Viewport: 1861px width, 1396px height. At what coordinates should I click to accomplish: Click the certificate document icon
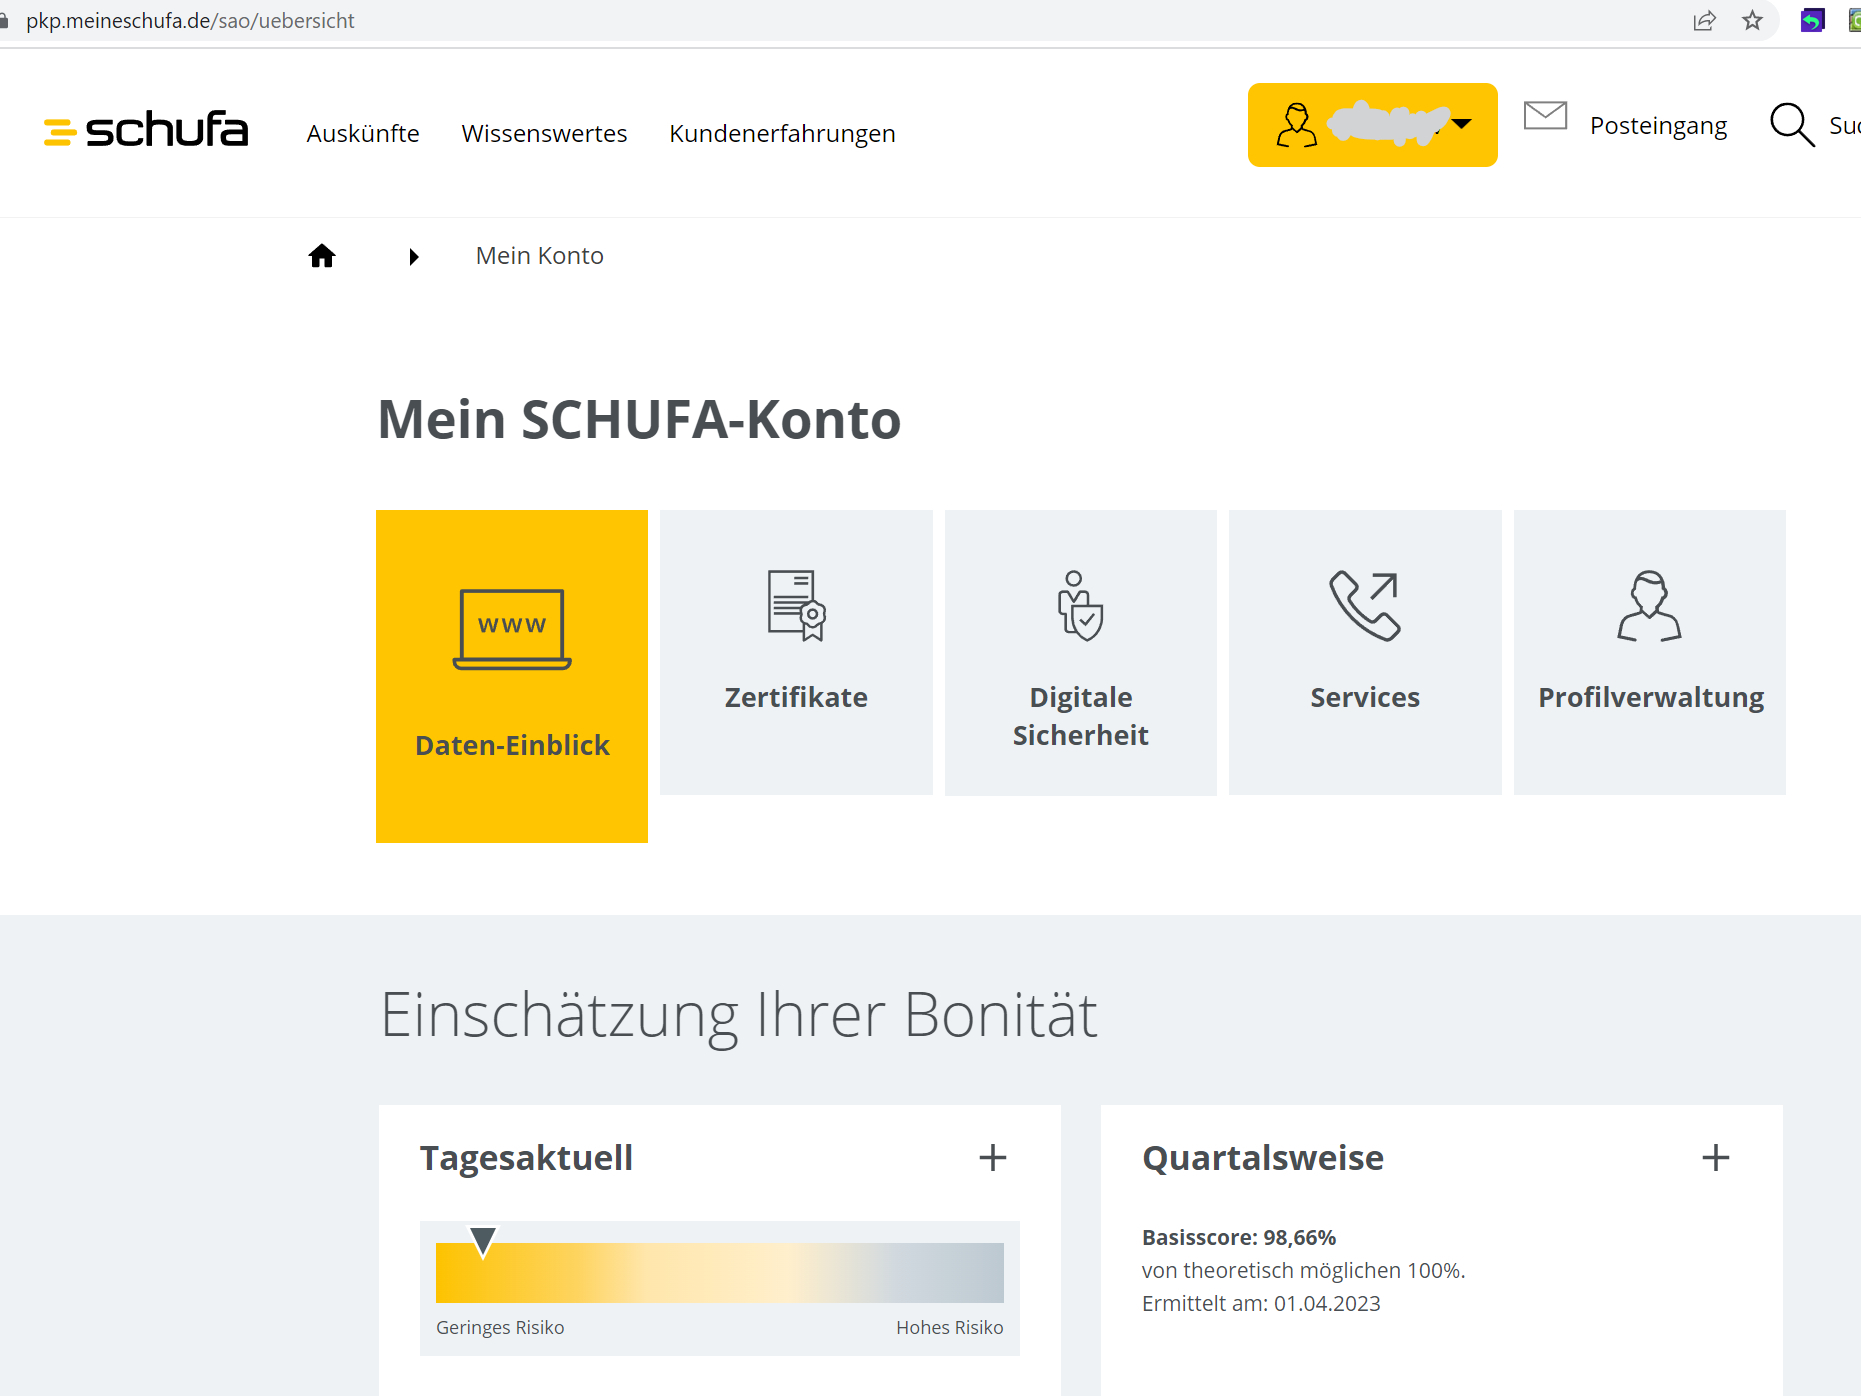pos(796,605)
